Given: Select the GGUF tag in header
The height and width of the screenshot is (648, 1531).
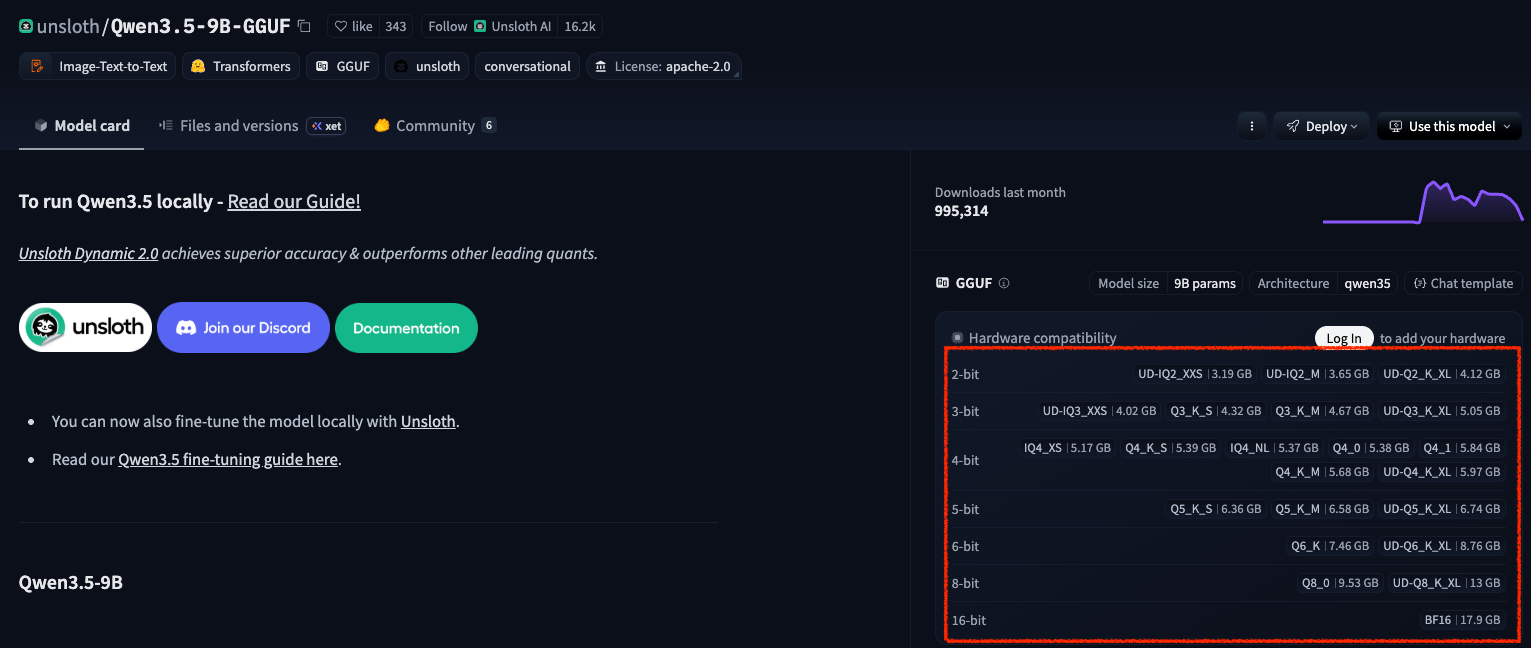Looking at the screenshot, I should (x=343, y=66).
